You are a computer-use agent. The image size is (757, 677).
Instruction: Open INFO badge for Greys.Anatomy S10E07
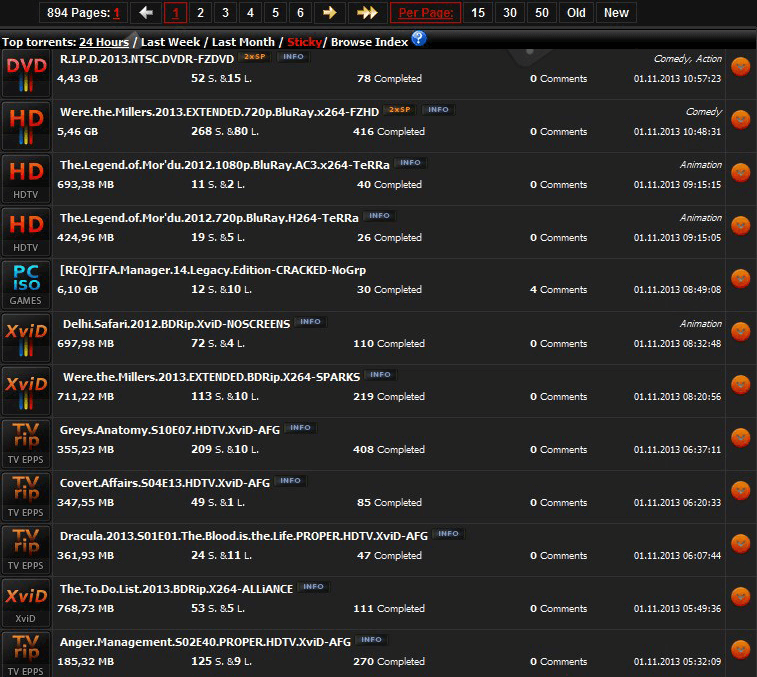(x=300, y=428)
